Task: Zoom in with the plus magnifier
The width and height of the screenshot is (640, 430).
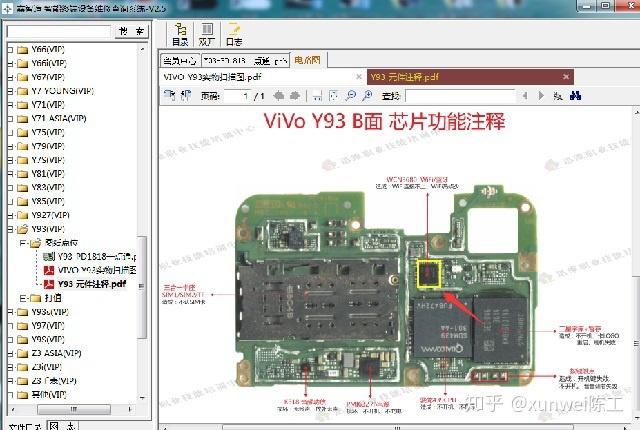Action: tap(367, 96)
